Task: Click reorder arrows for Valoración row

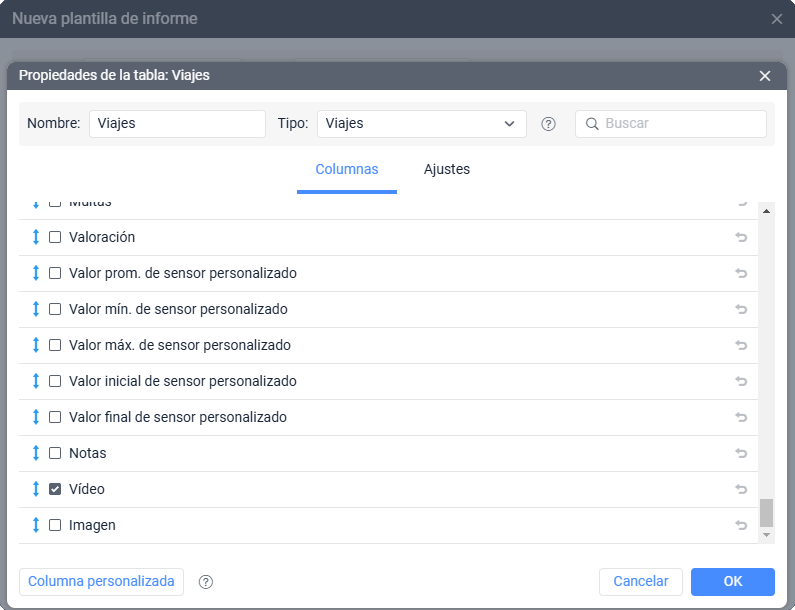Action: [x=36, y=237]
